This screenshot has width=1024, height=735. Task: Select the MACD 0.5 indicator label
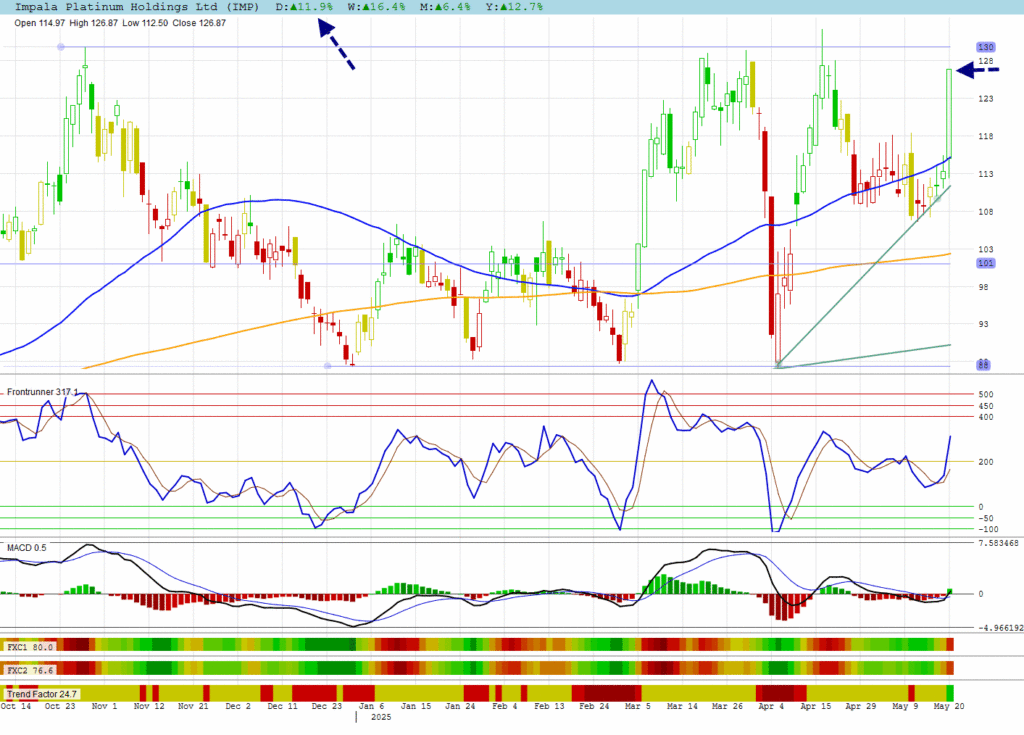27,547
